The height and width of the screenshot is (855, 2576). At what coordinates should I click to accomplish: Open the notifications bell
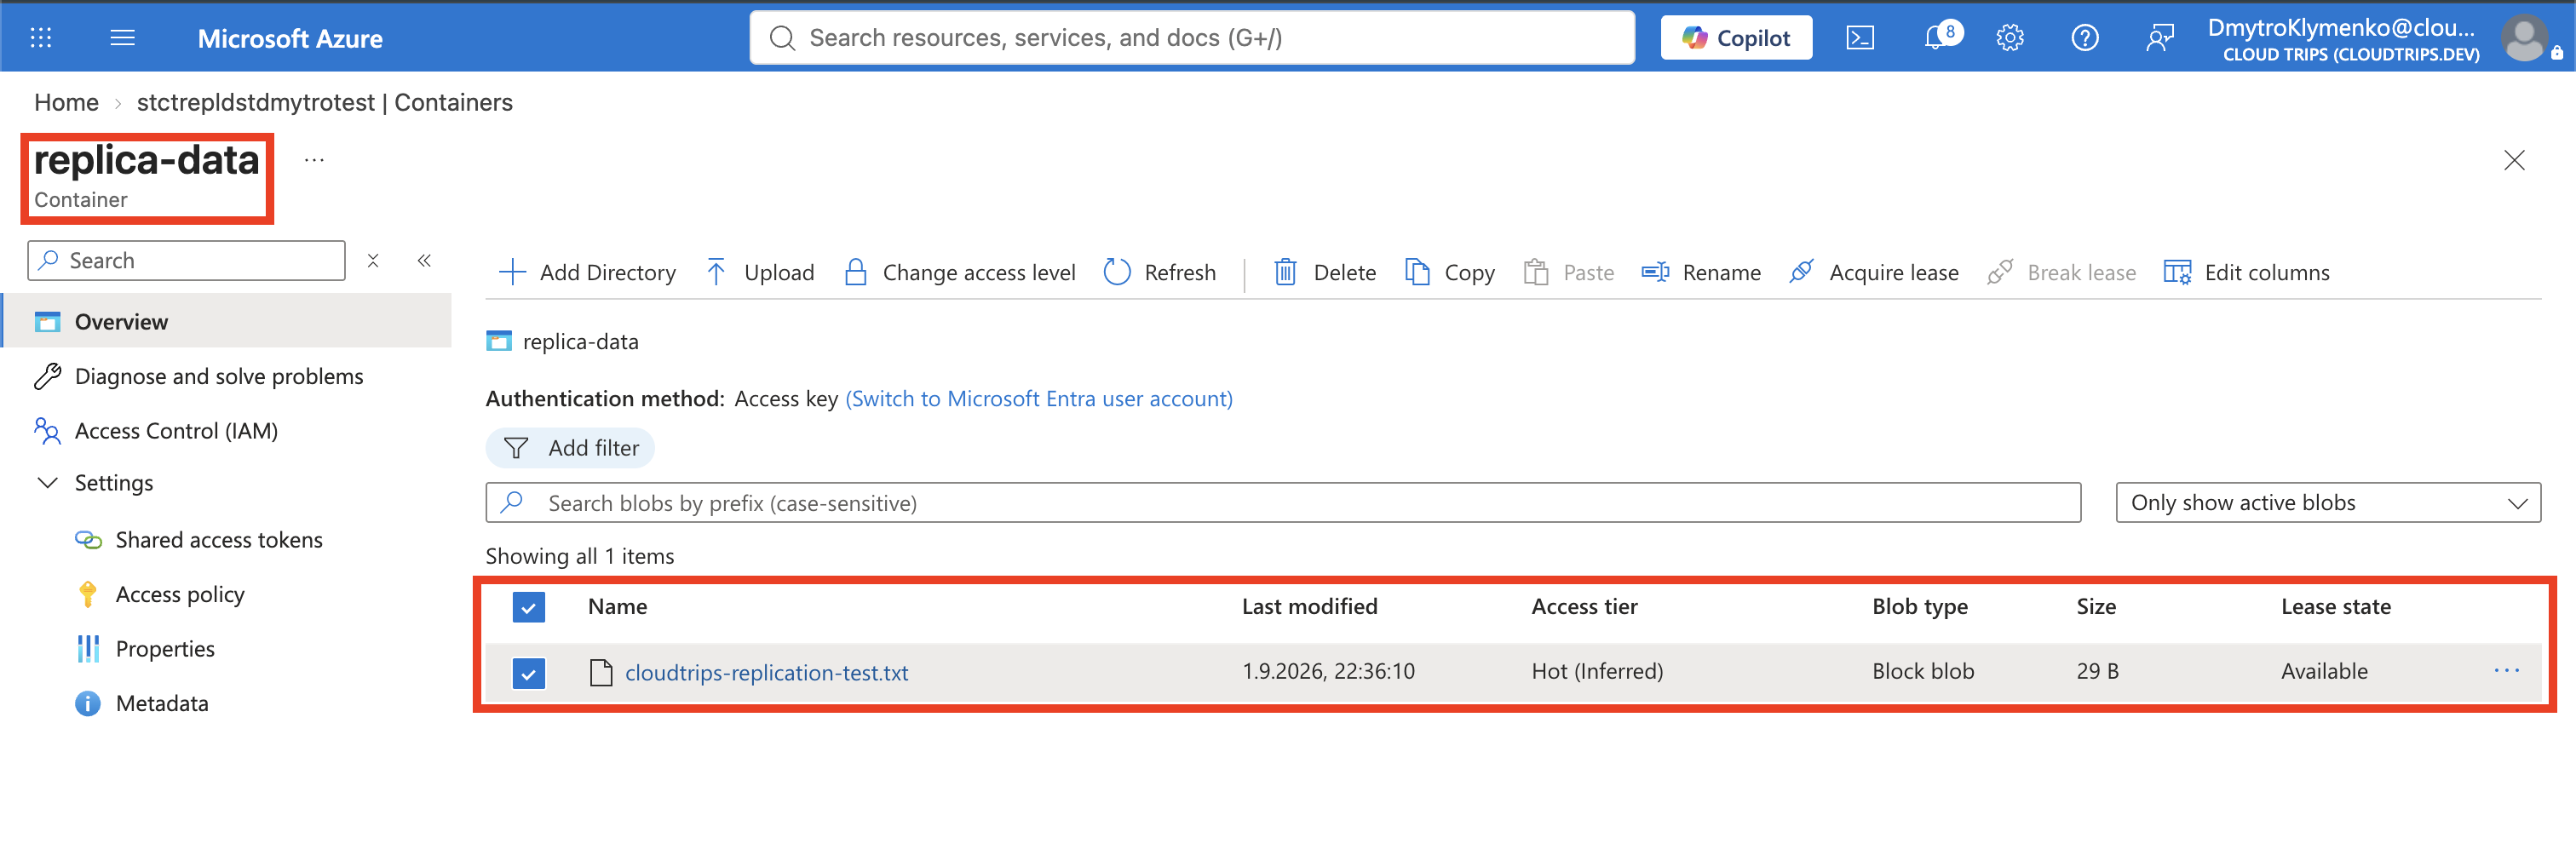point(1938,37)
